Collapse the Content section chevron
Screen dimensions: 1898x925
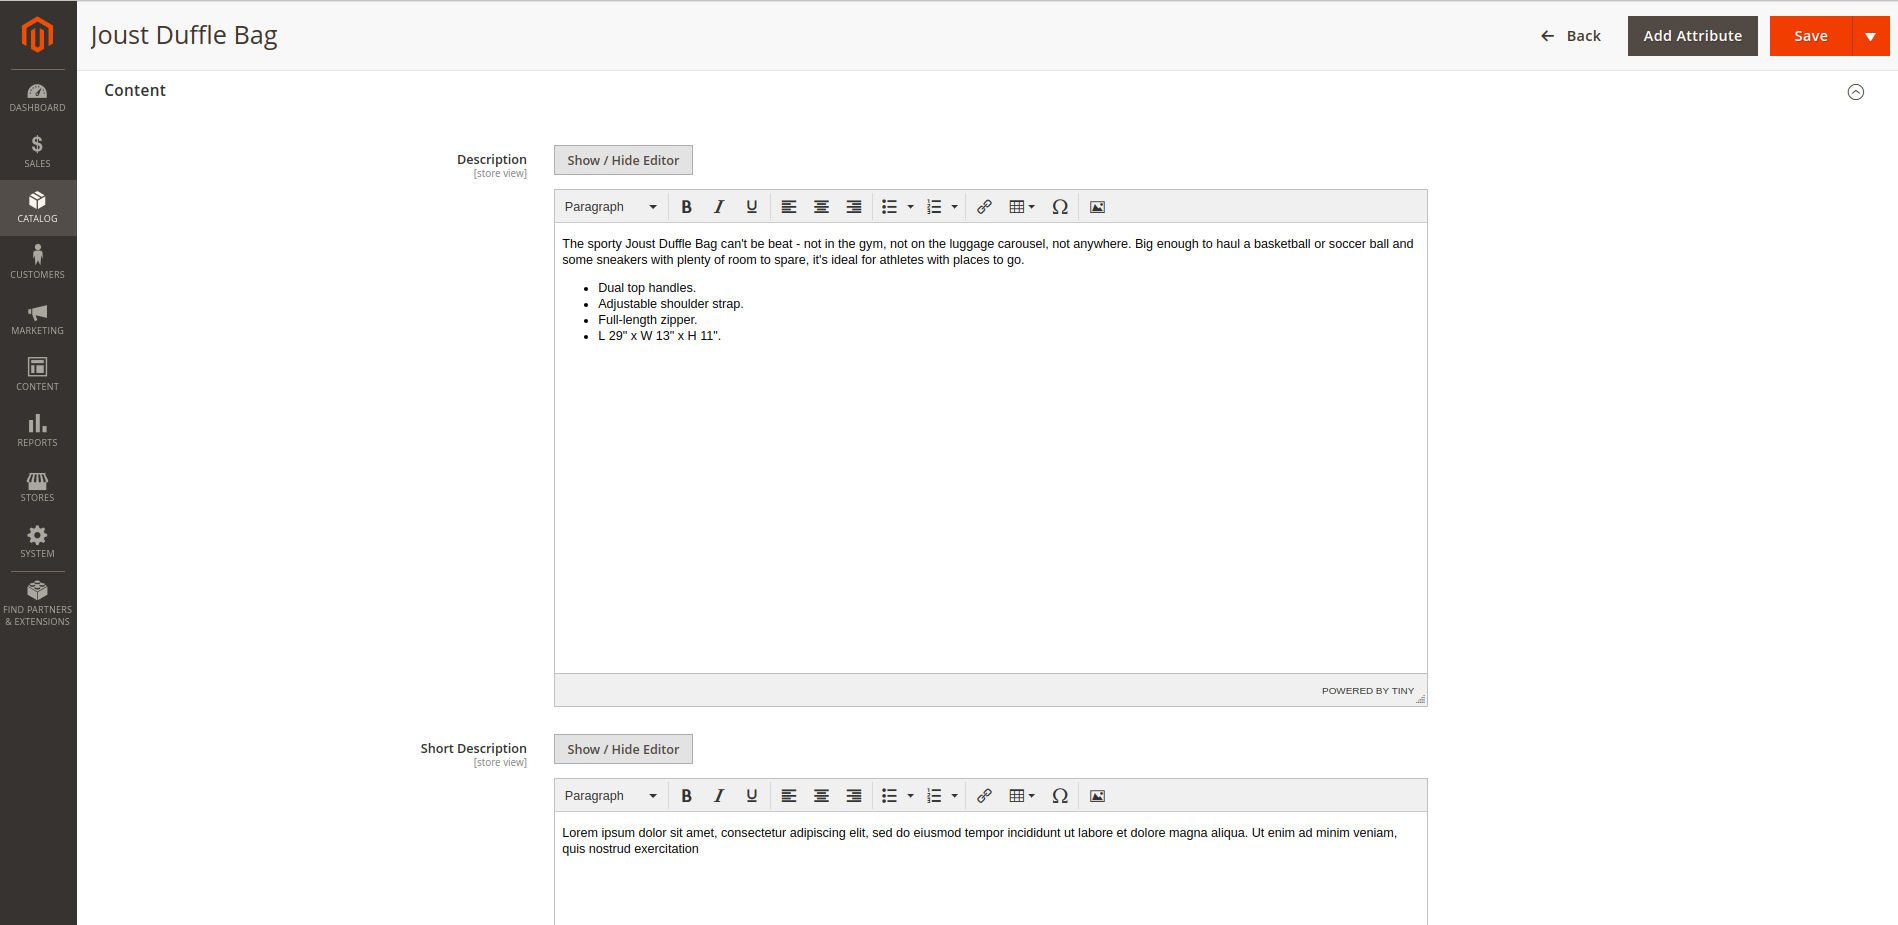[x=1855, y=91]
